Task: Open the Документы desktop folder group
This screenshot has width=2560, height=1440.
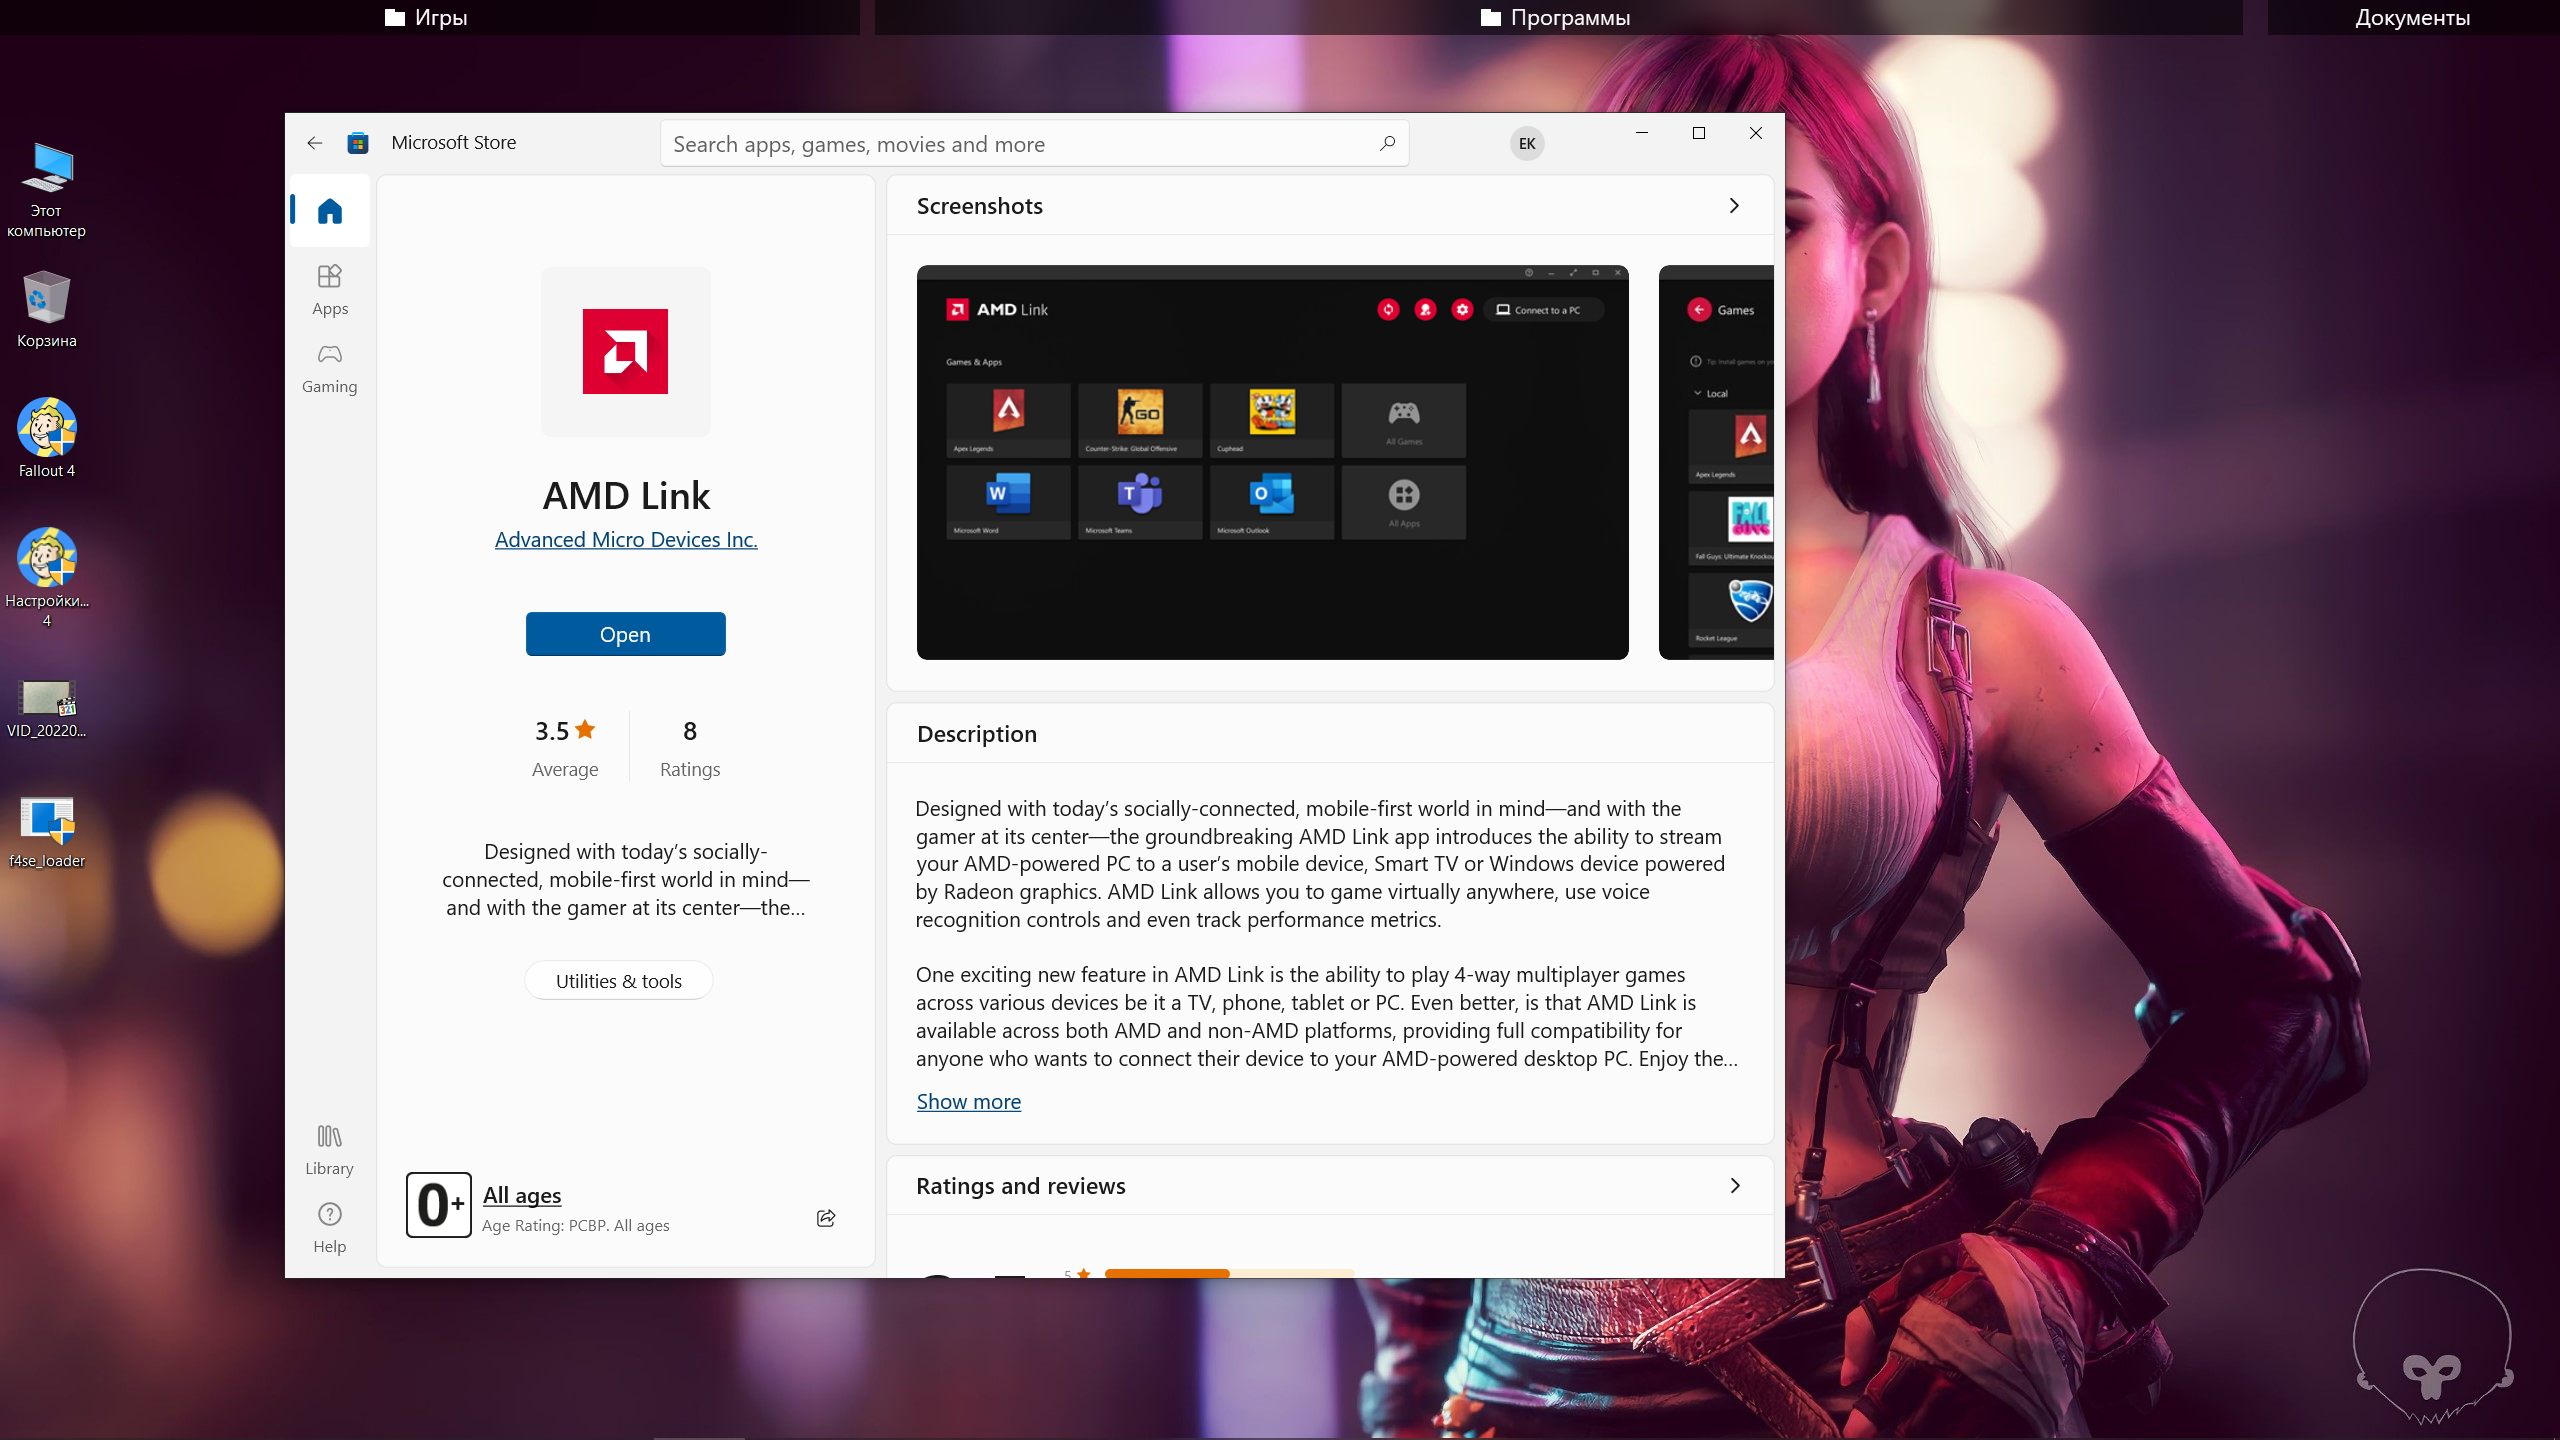Action: [x=2412, y=17]
